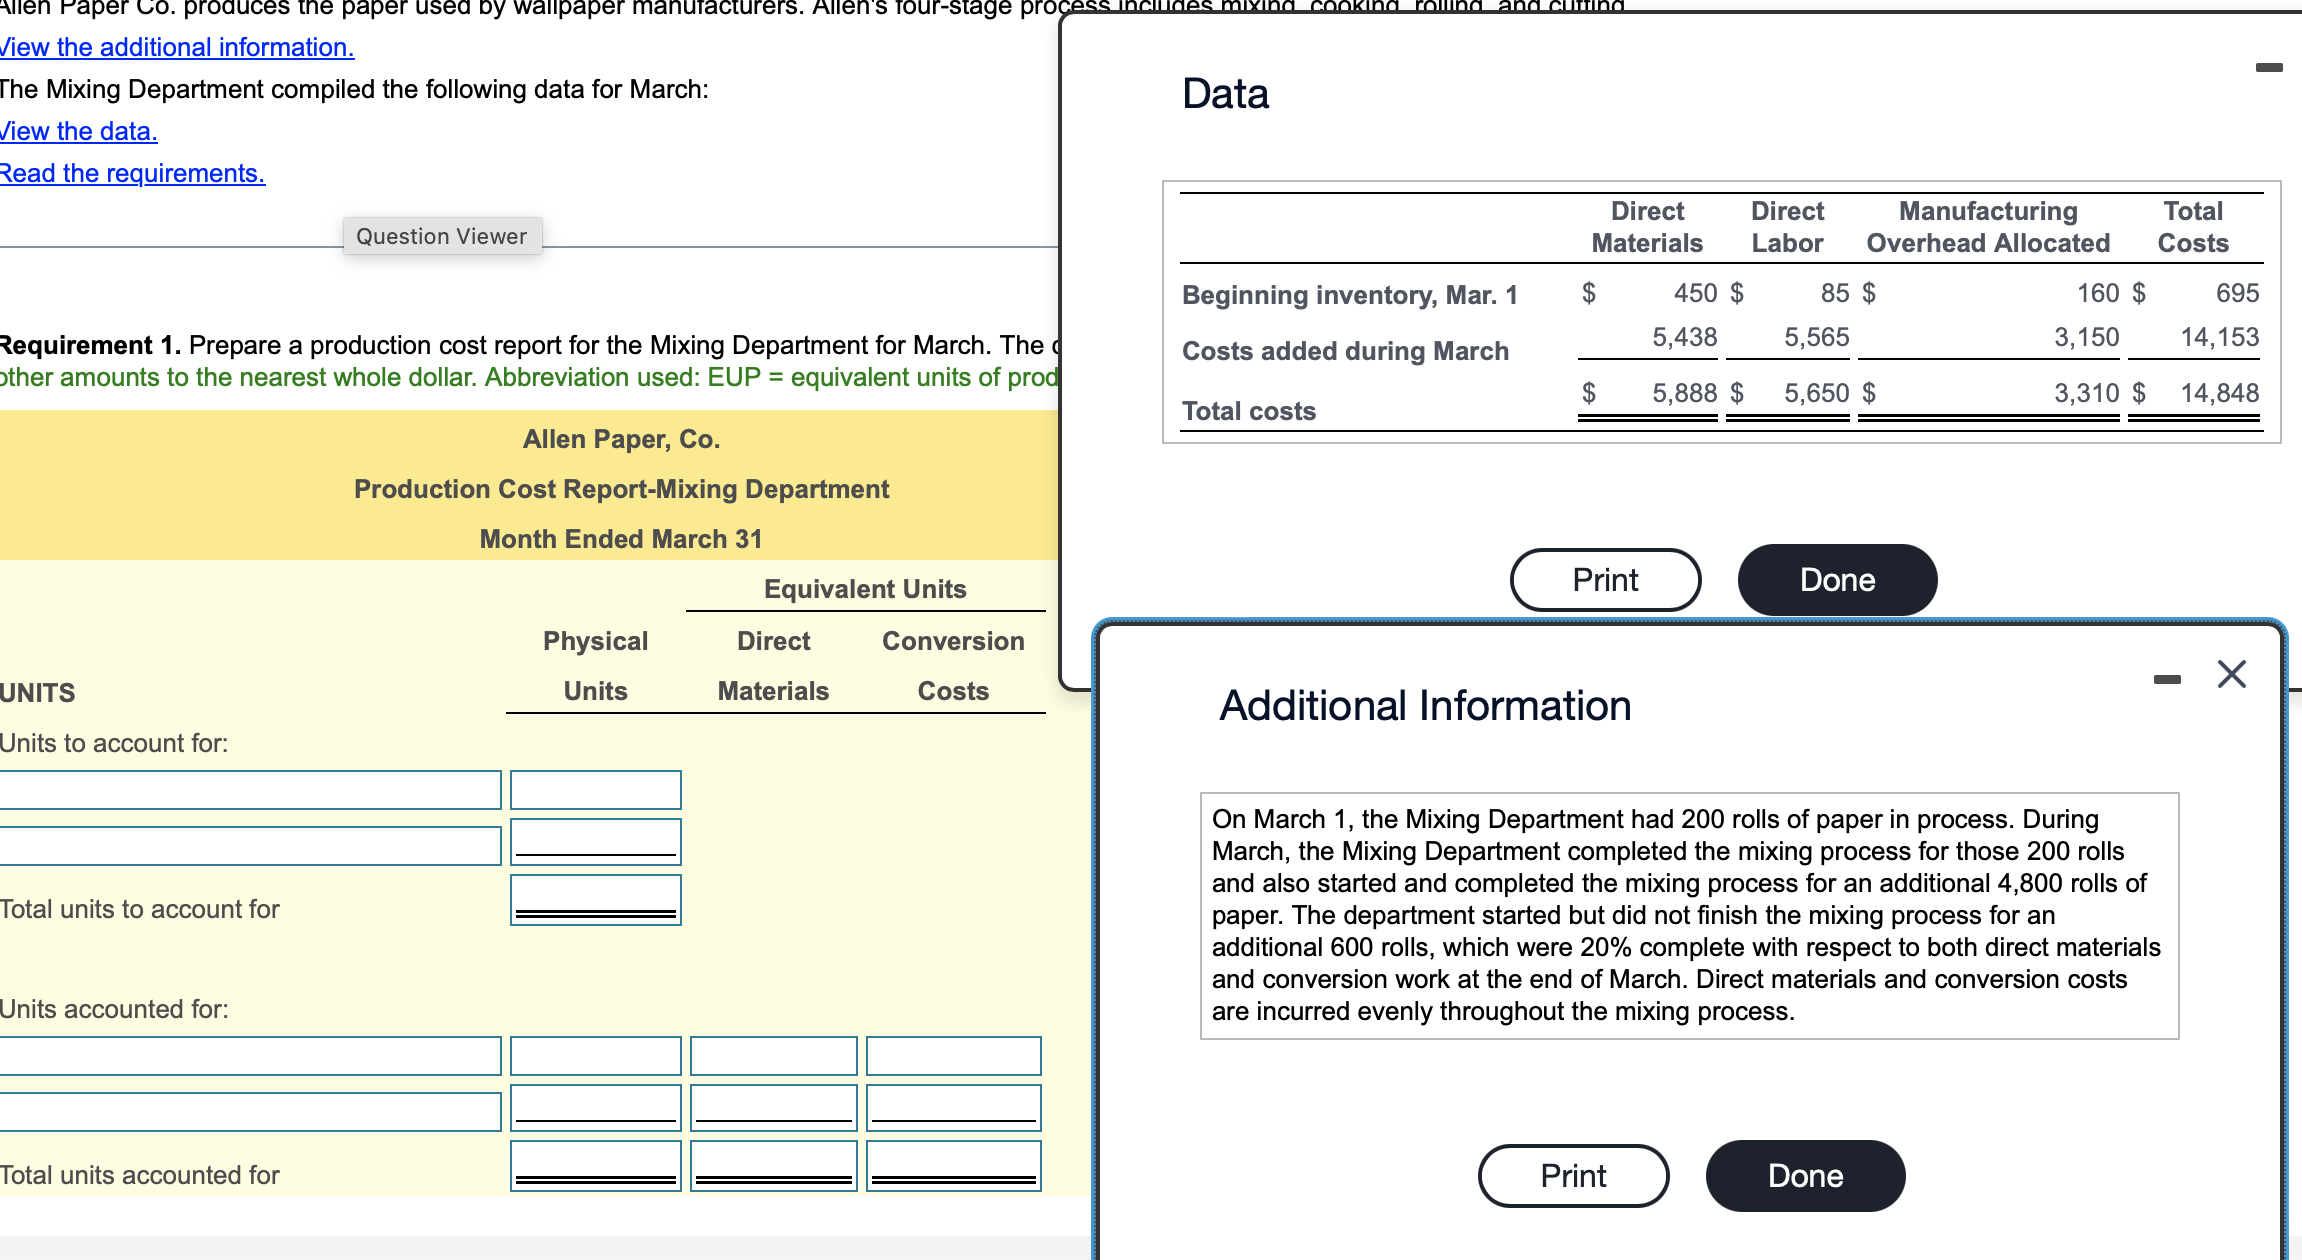Click the Question Viewer button
Screen dimensions: 2302x1260
pyautogui.click(x=441, y=236)
